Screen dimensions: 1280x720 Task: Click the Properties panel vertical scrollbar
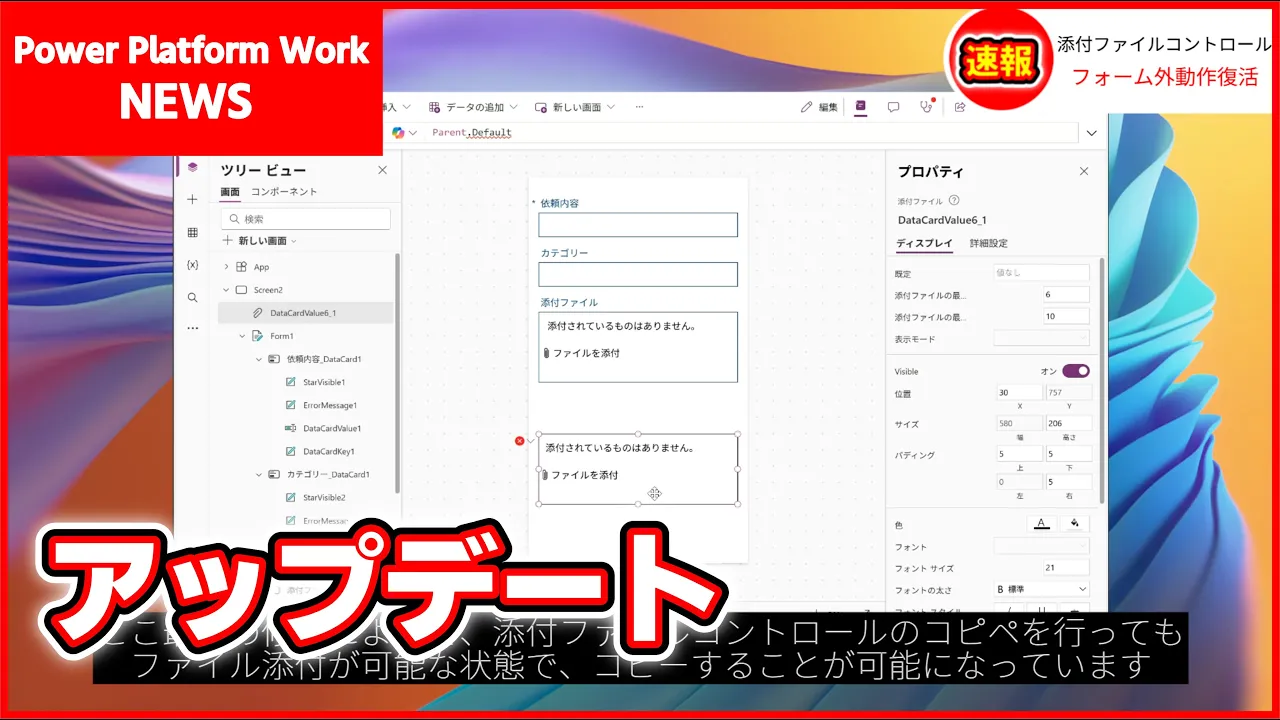coord(1102,380)
